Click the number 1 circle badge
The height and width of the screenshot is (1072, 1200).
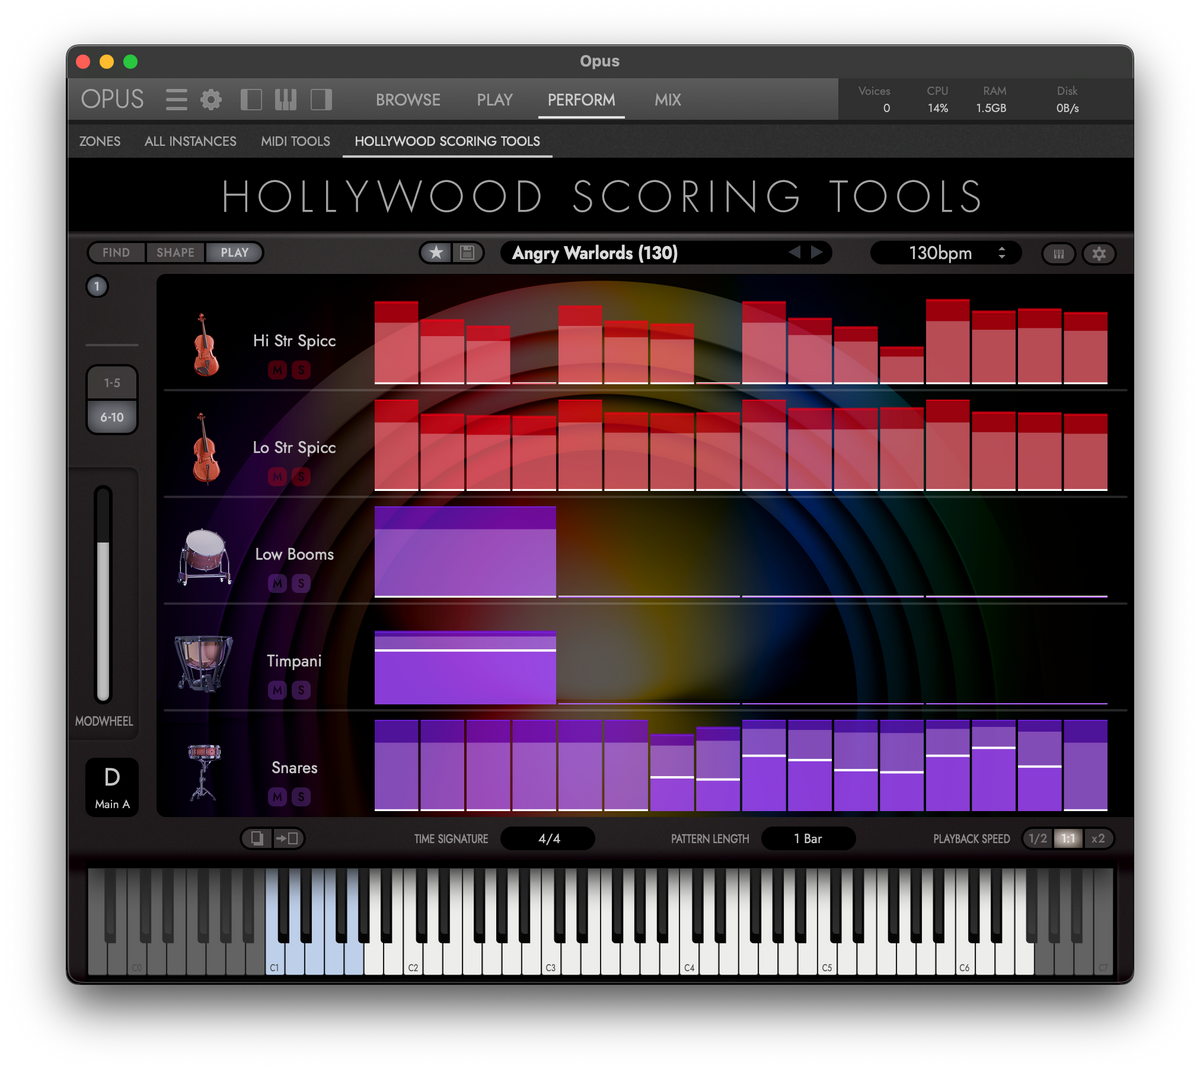97,287
